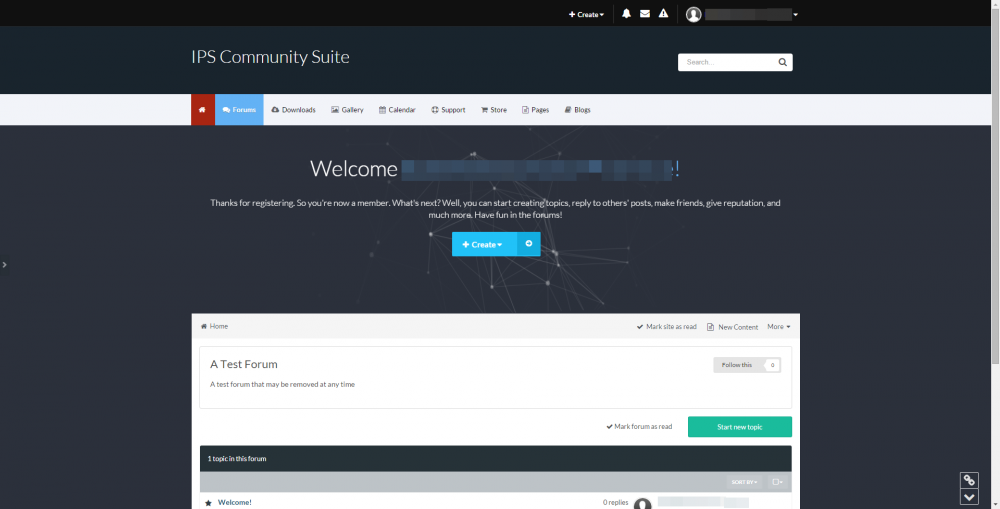Click the star icon beside Welcome! topic

click(x=208, y=502)
